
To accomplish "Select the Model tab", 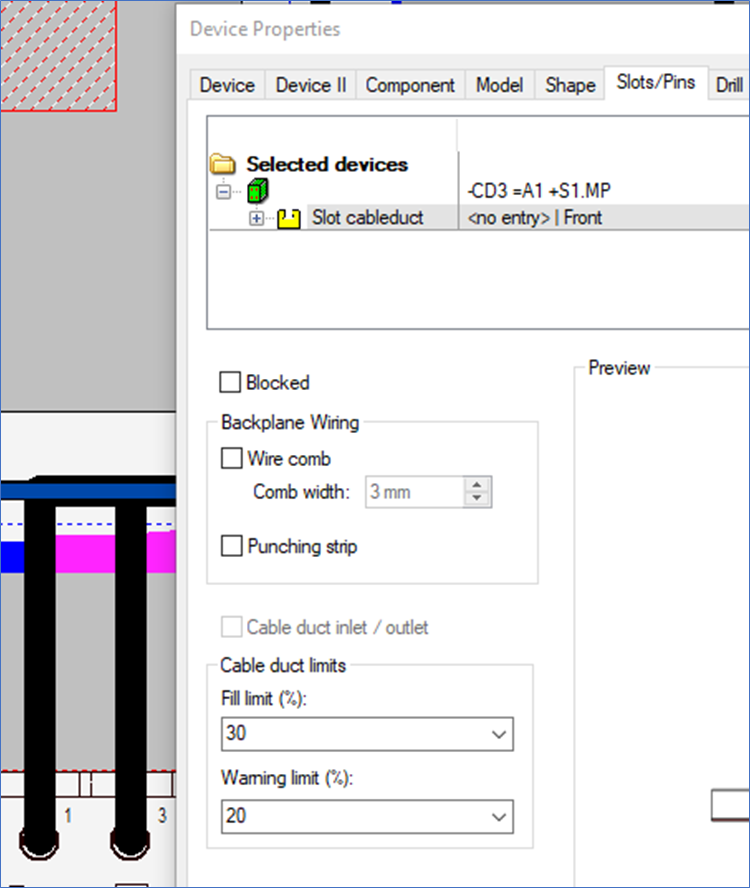I will (x=499, y=85).
